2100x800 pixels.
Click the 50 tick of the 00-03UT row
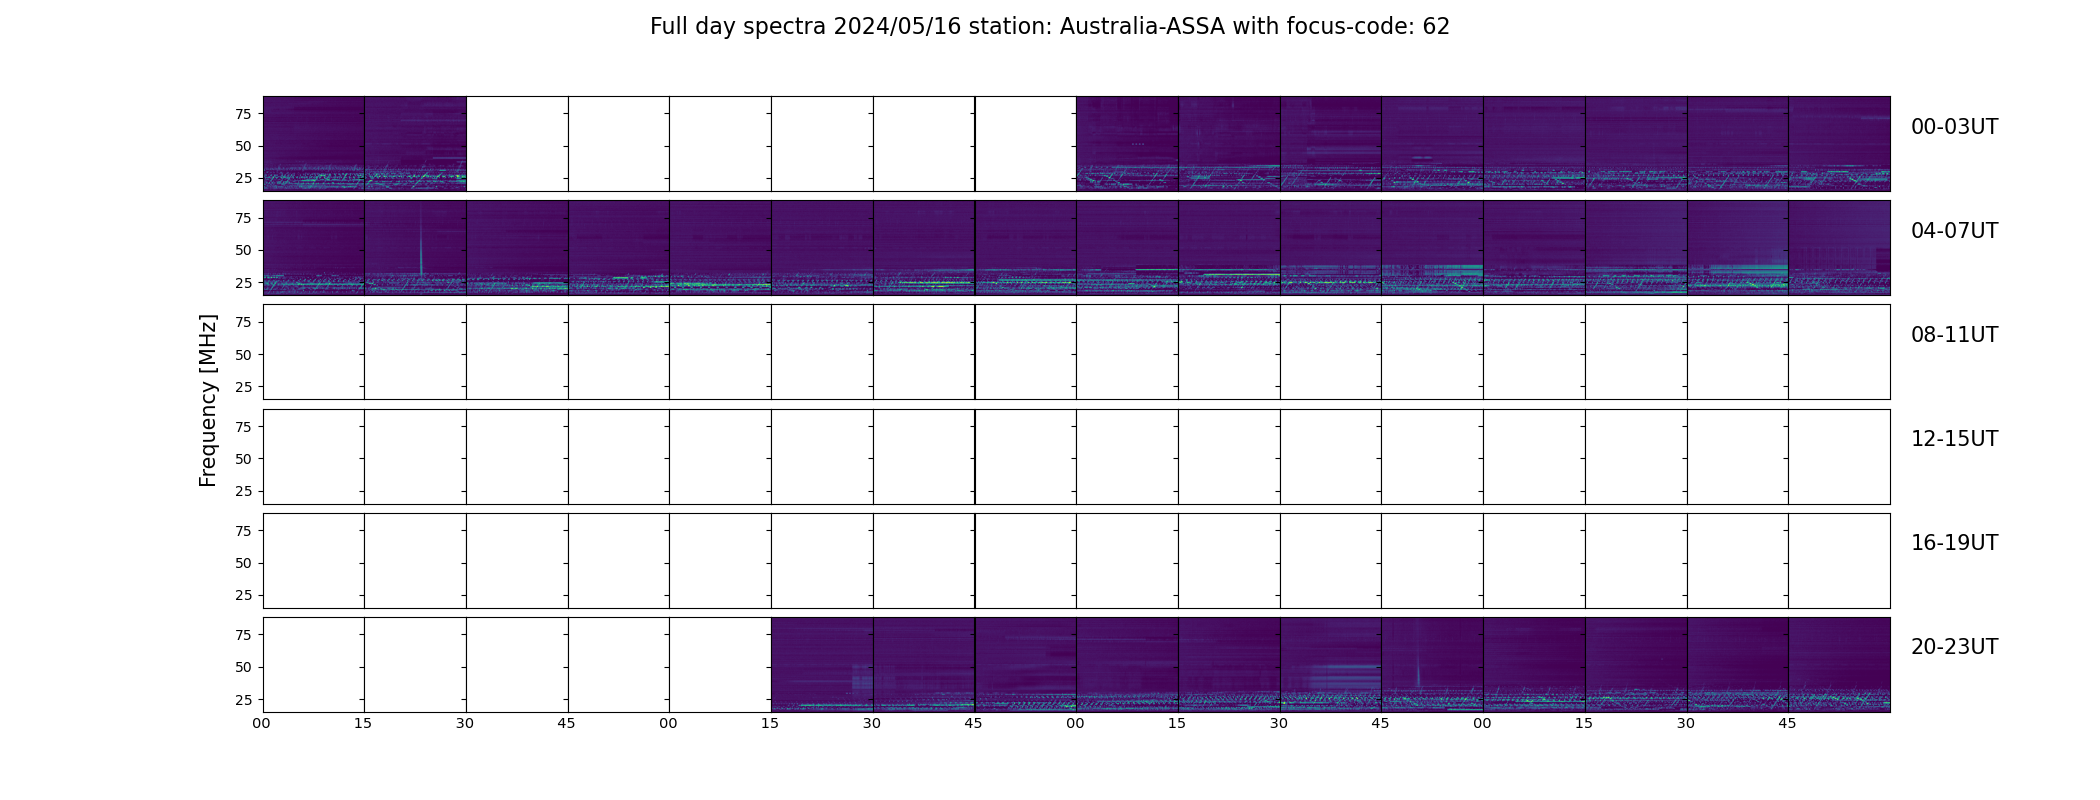pyautogui.click(x=243, y=146)
